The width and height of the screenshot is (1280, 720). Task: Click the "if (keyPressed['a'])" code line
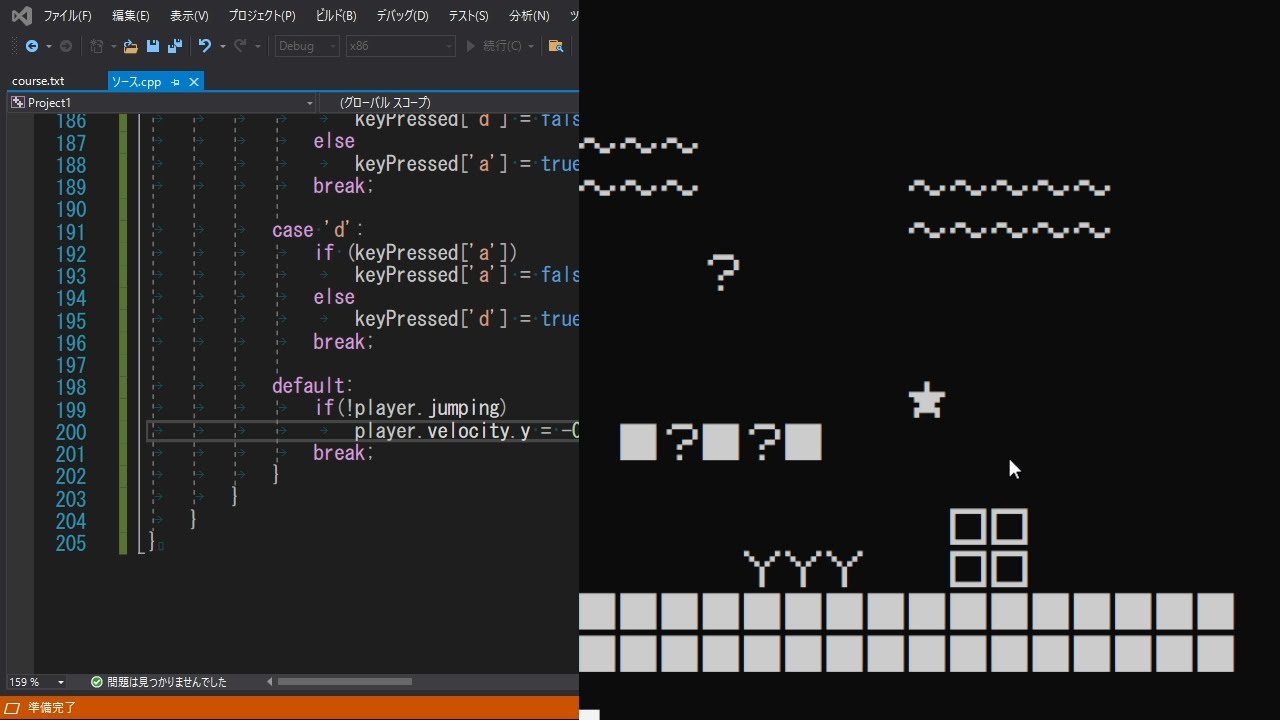(x=416, y=253)
